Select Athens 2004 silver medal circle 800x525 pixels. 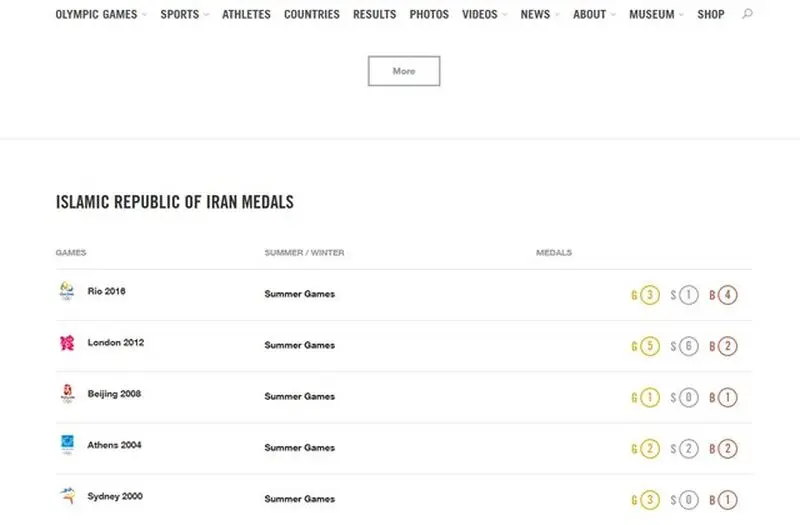coord(688,448)
